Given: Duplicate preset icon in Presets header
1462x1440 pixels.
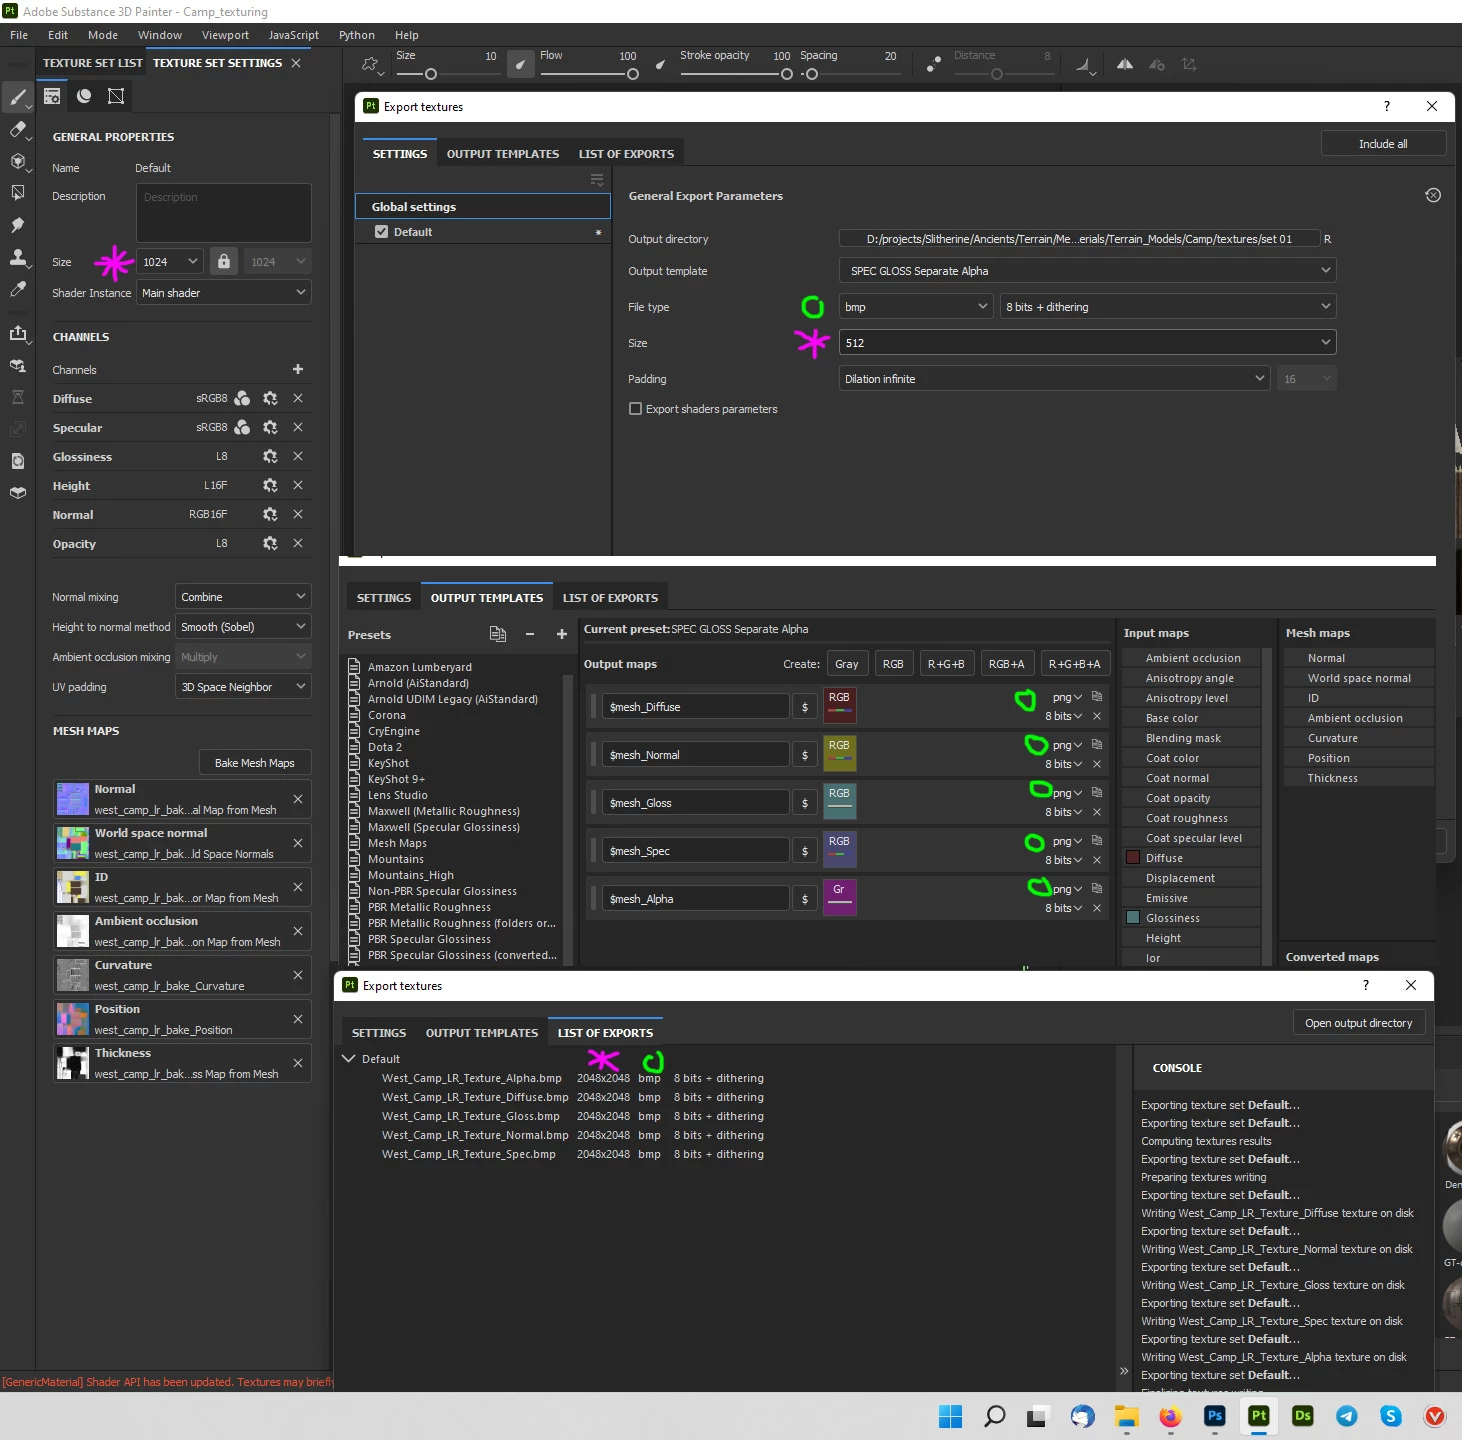Looking at the screenshot, I should (x=498, y=634).
